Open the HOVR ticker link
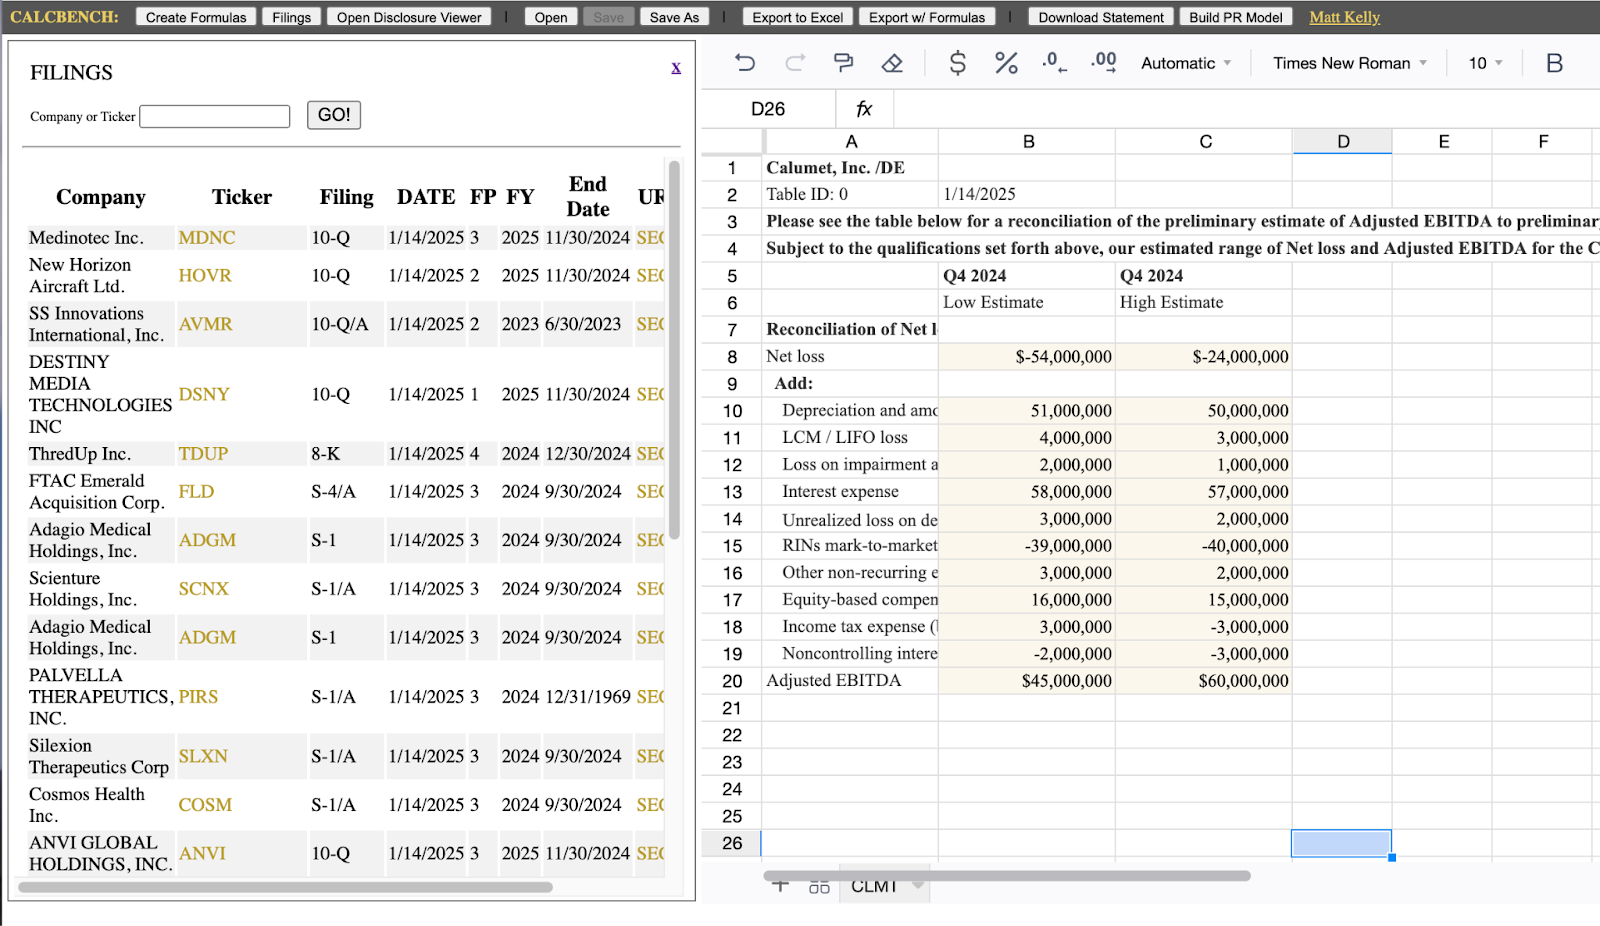 click(205, 275)
